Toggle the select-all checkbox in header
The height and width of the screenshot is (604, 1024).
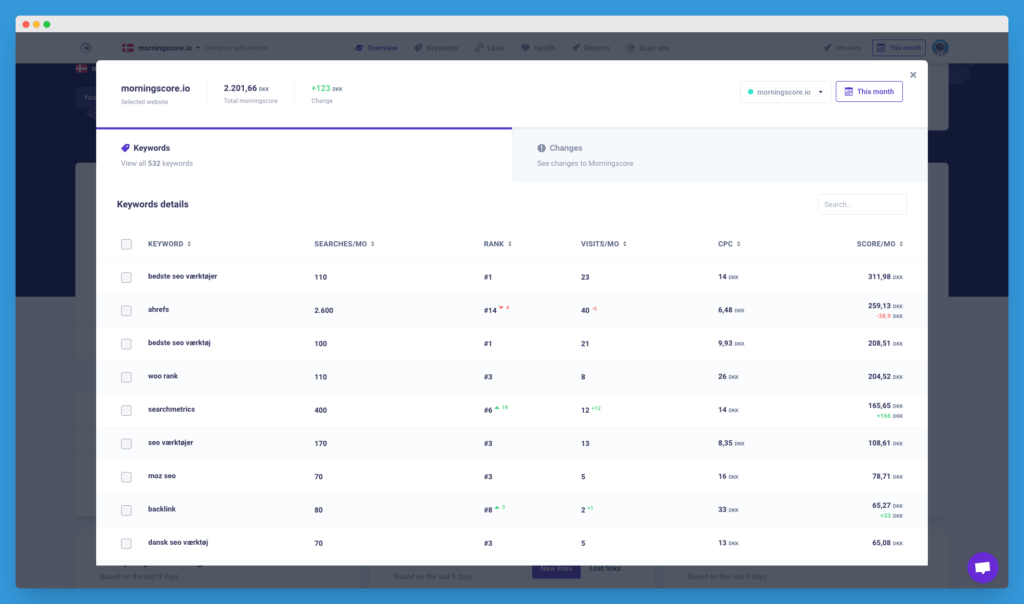126,244
